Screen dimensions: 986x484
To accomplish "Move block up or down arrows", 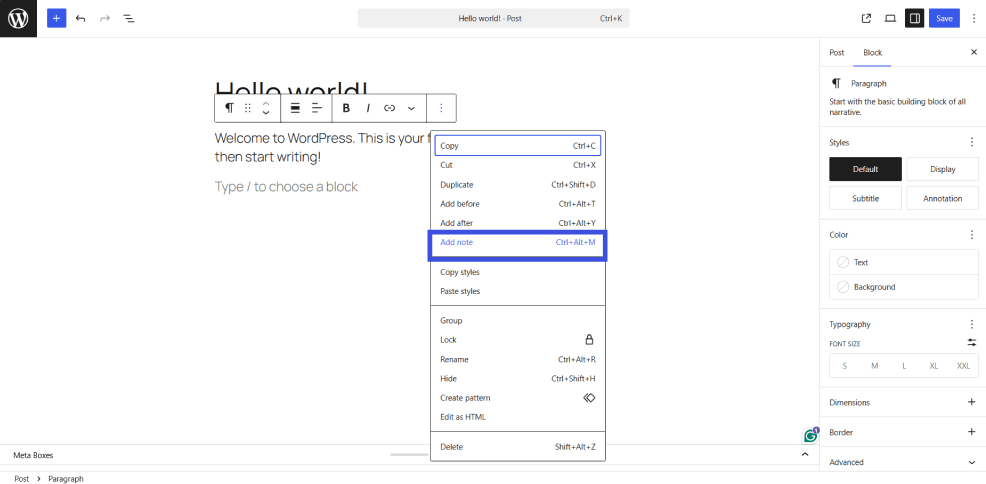I will (x=266, y=108).
